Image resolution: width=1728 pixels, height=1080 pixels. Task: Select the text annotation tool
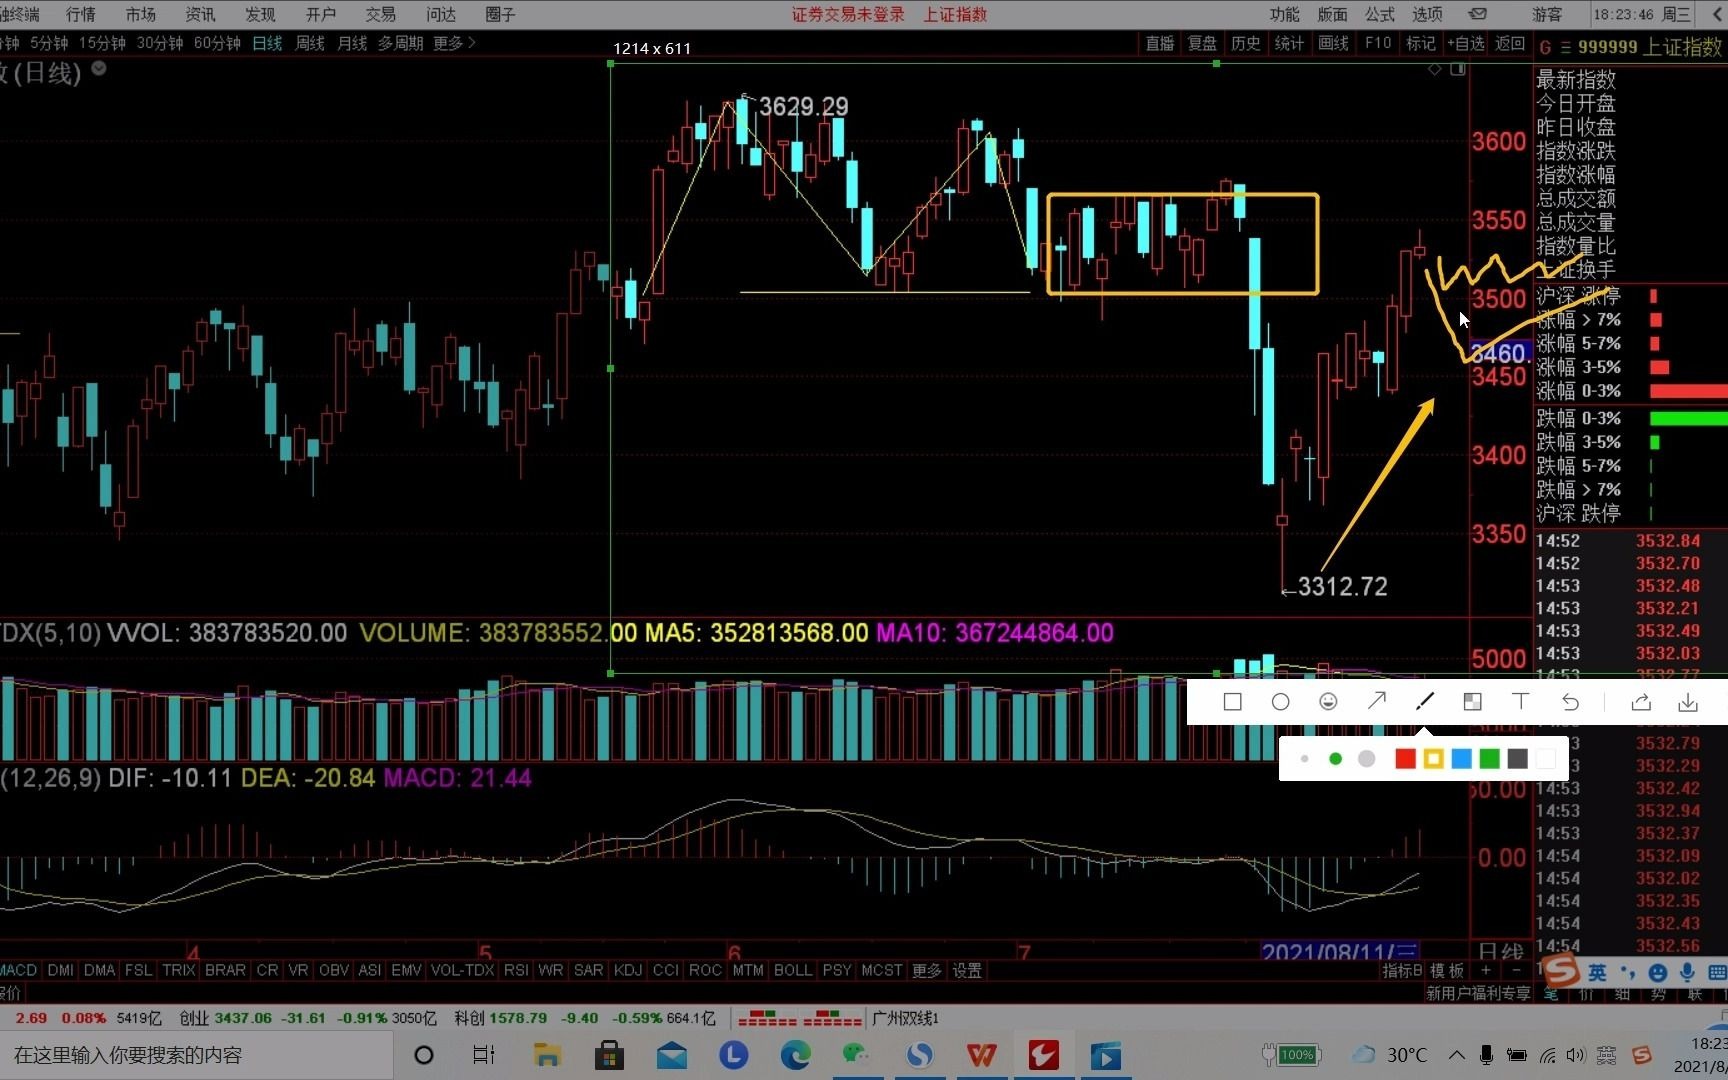click(x=1521, y=702)
